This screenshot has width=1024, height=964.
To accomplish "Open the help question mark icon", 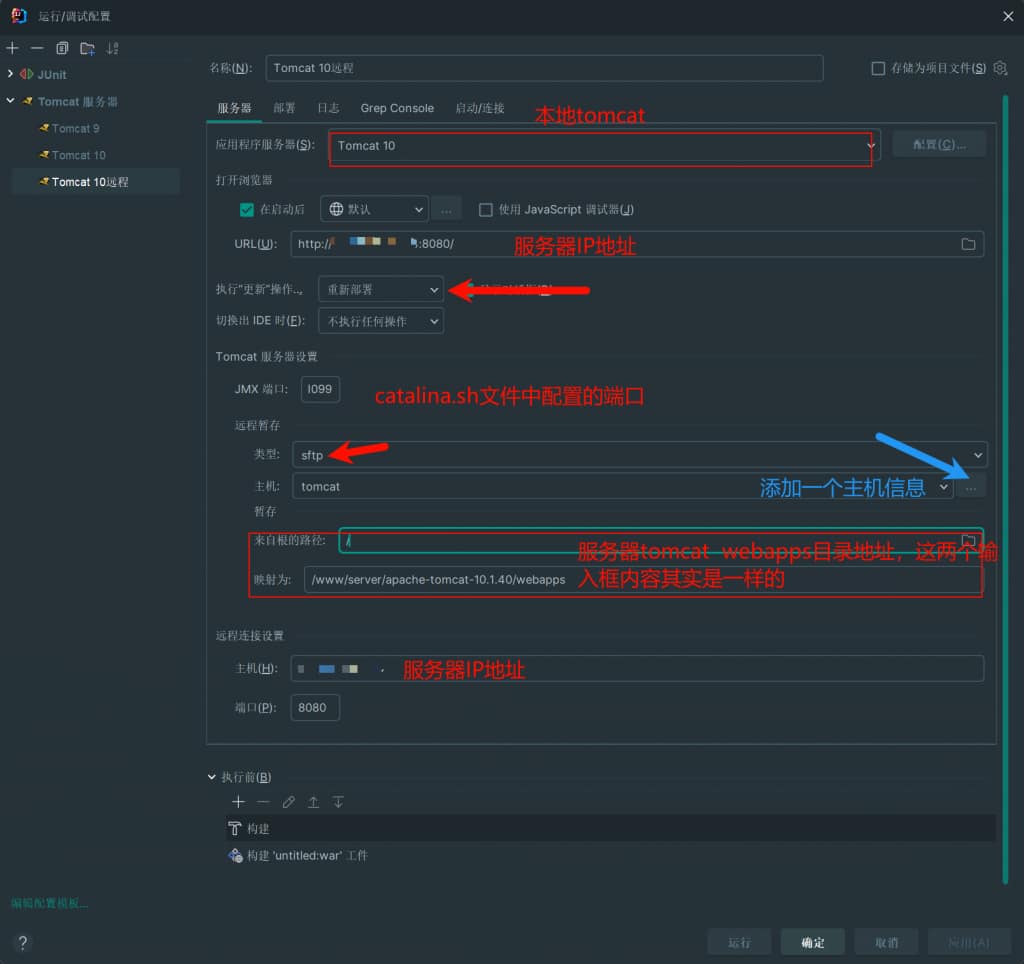I will pyautogui.click(x=22, y=942).
